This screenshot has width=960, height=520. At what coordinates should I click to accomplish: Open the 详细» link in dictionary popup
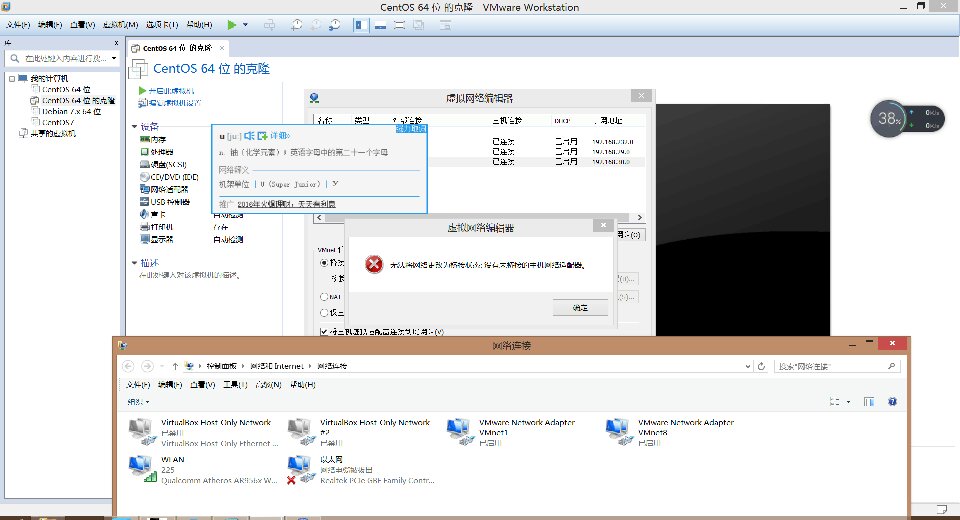pyautogui.click(x=280, y=135)
